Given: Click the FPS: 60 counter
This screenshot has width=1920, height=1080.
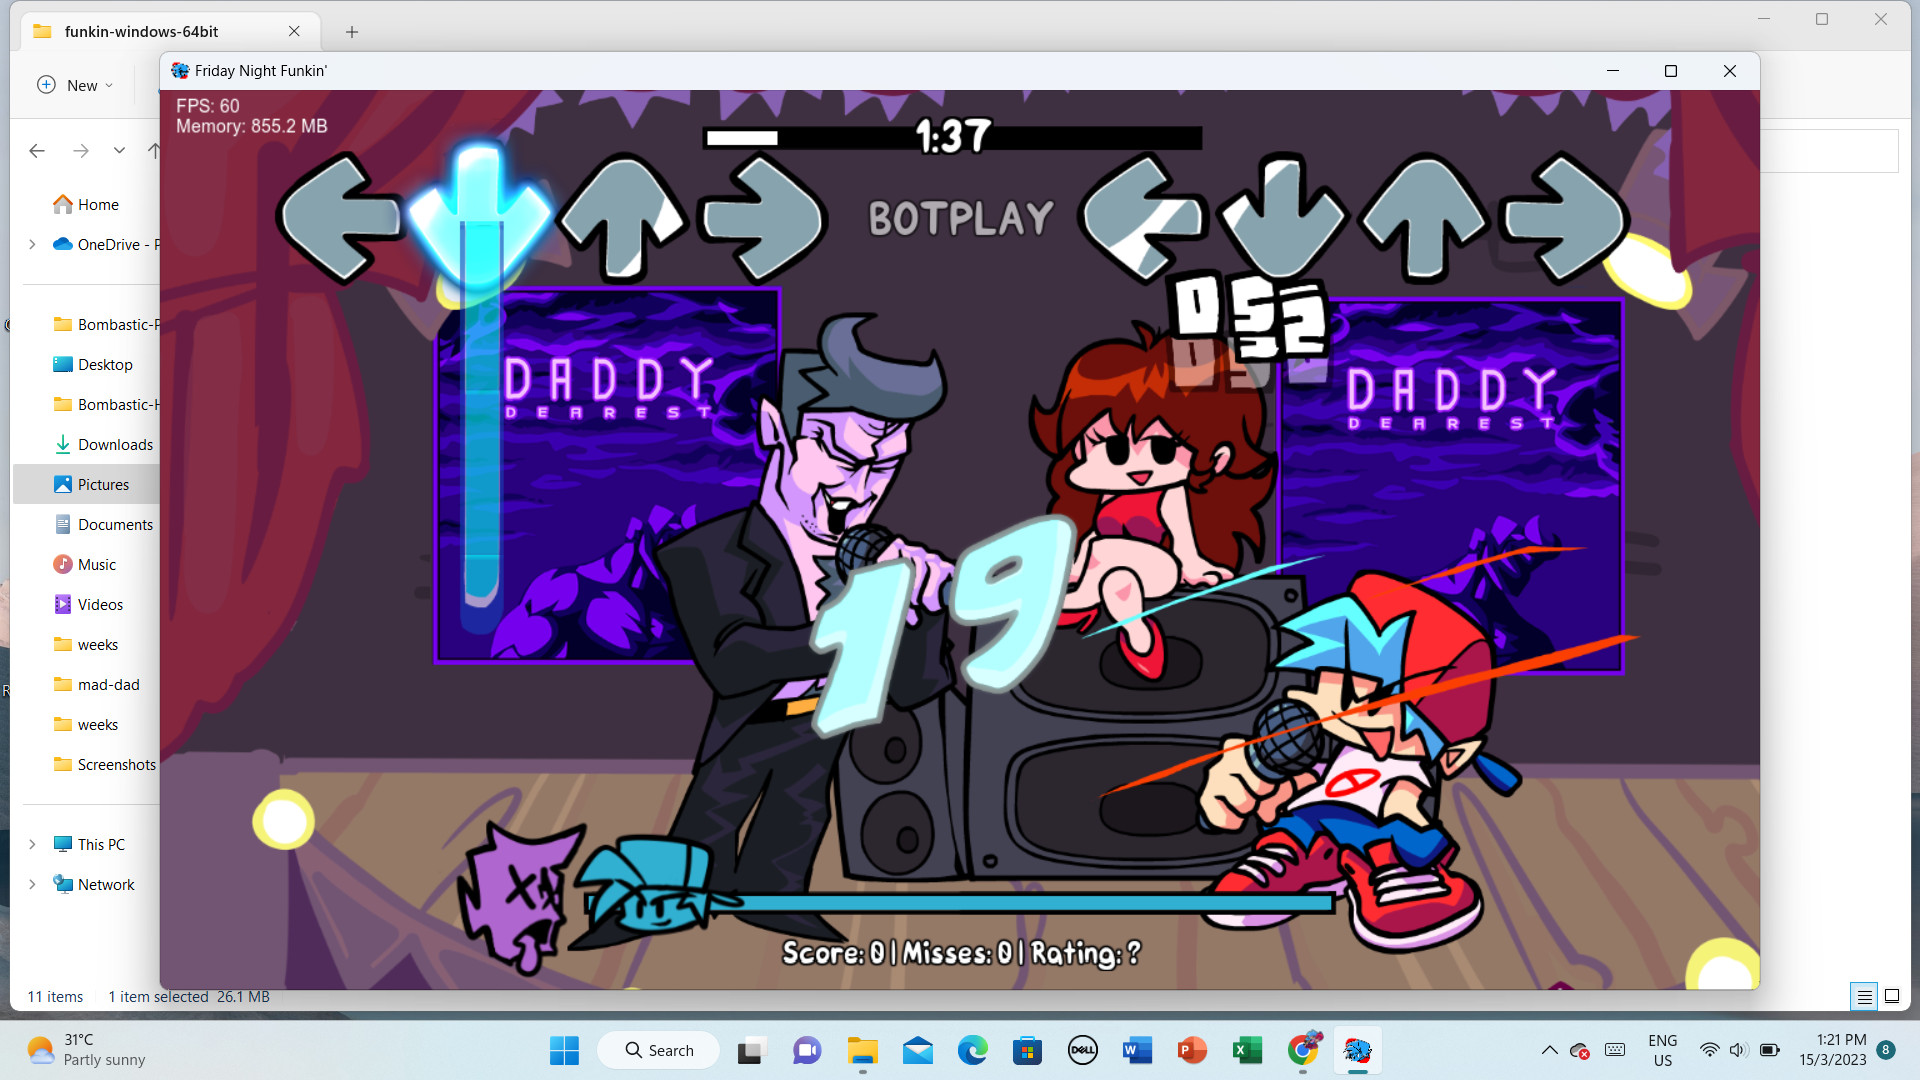Looking at the screenshot, I should (x=208, y=106).
